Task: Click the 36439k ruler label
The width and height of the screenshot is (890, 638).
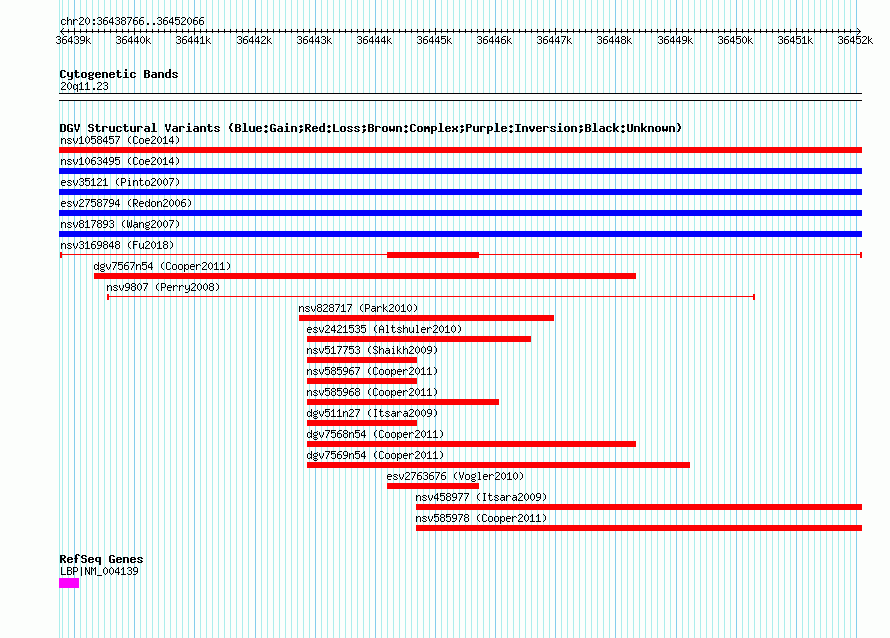Action: 73,40
